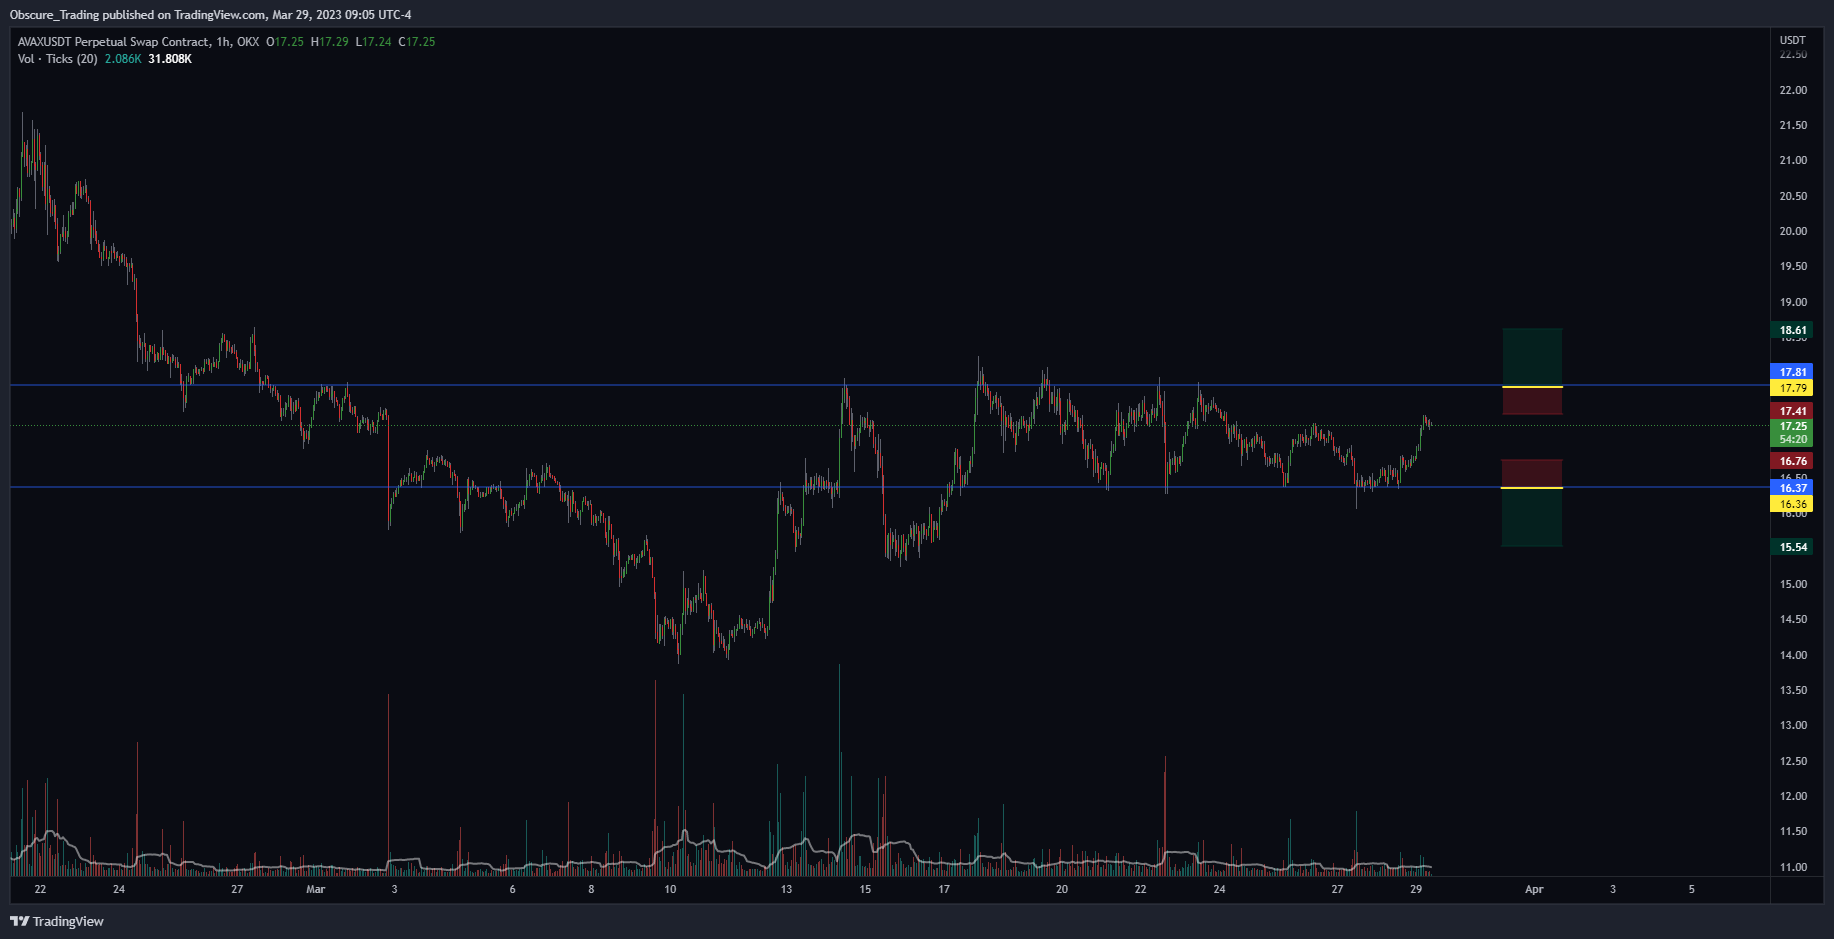1834x939 pixels.
Task: Click the Vol · Ticks (20) indicator label
Action: (x=58, y=59)
